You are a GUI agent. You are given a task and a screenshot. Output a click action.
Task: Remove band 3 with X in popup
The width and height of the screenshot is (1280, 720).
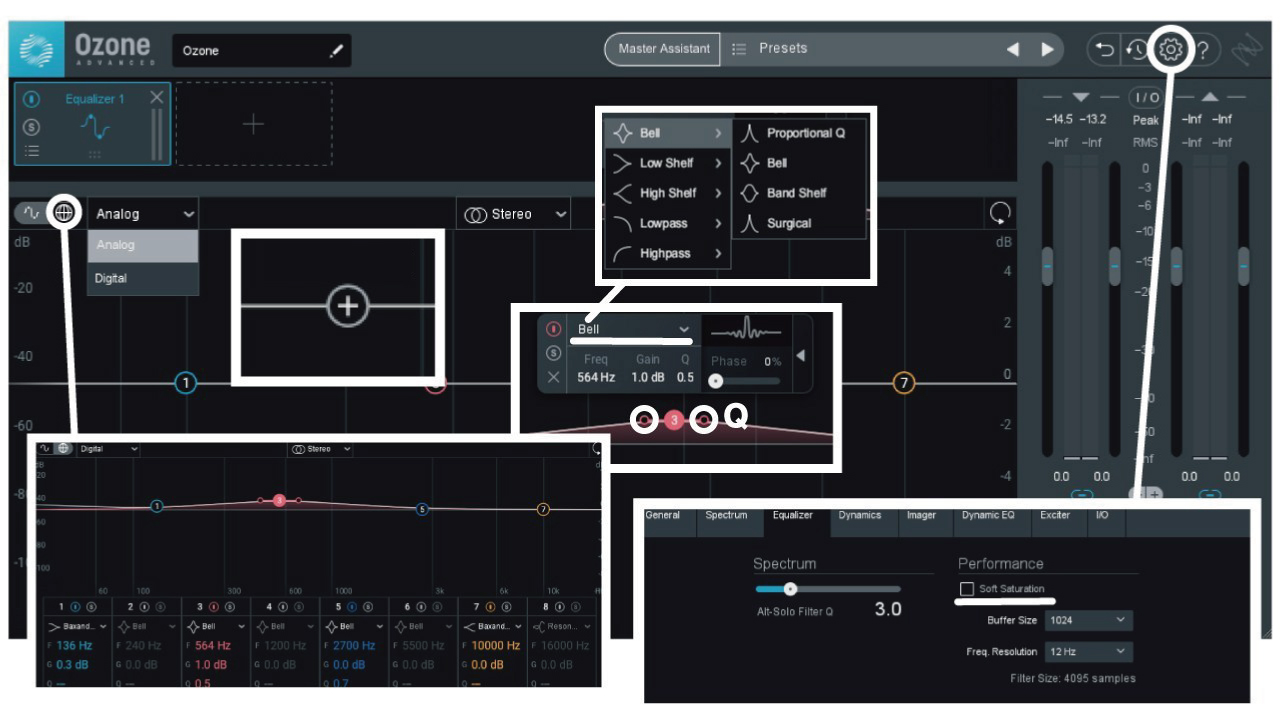(x=553, y=377)
